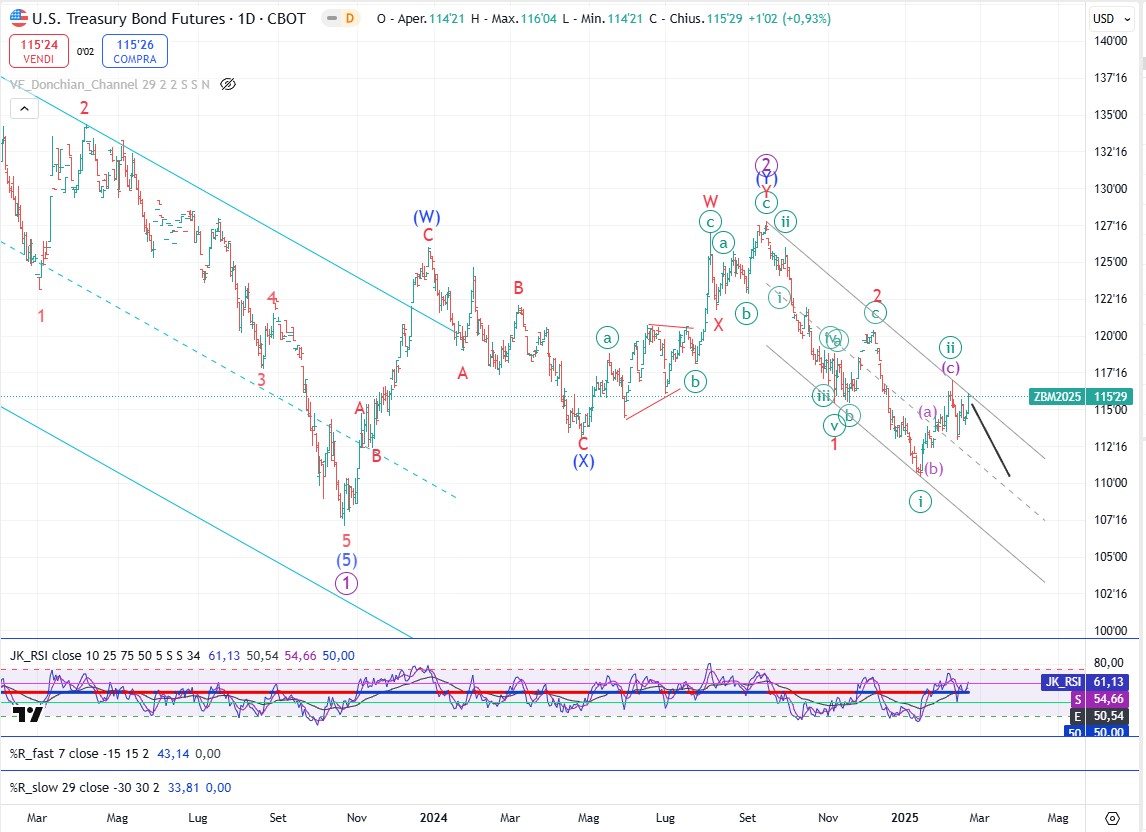Select the purple (b) wave label

[x=933, y=469]
